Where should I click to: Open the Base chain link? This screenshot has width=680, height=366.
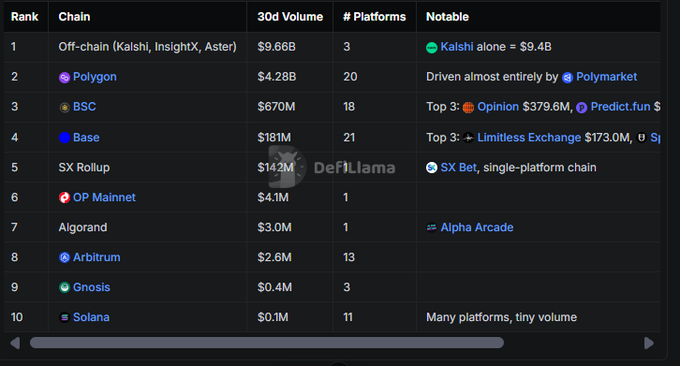(x=86, y=137)
